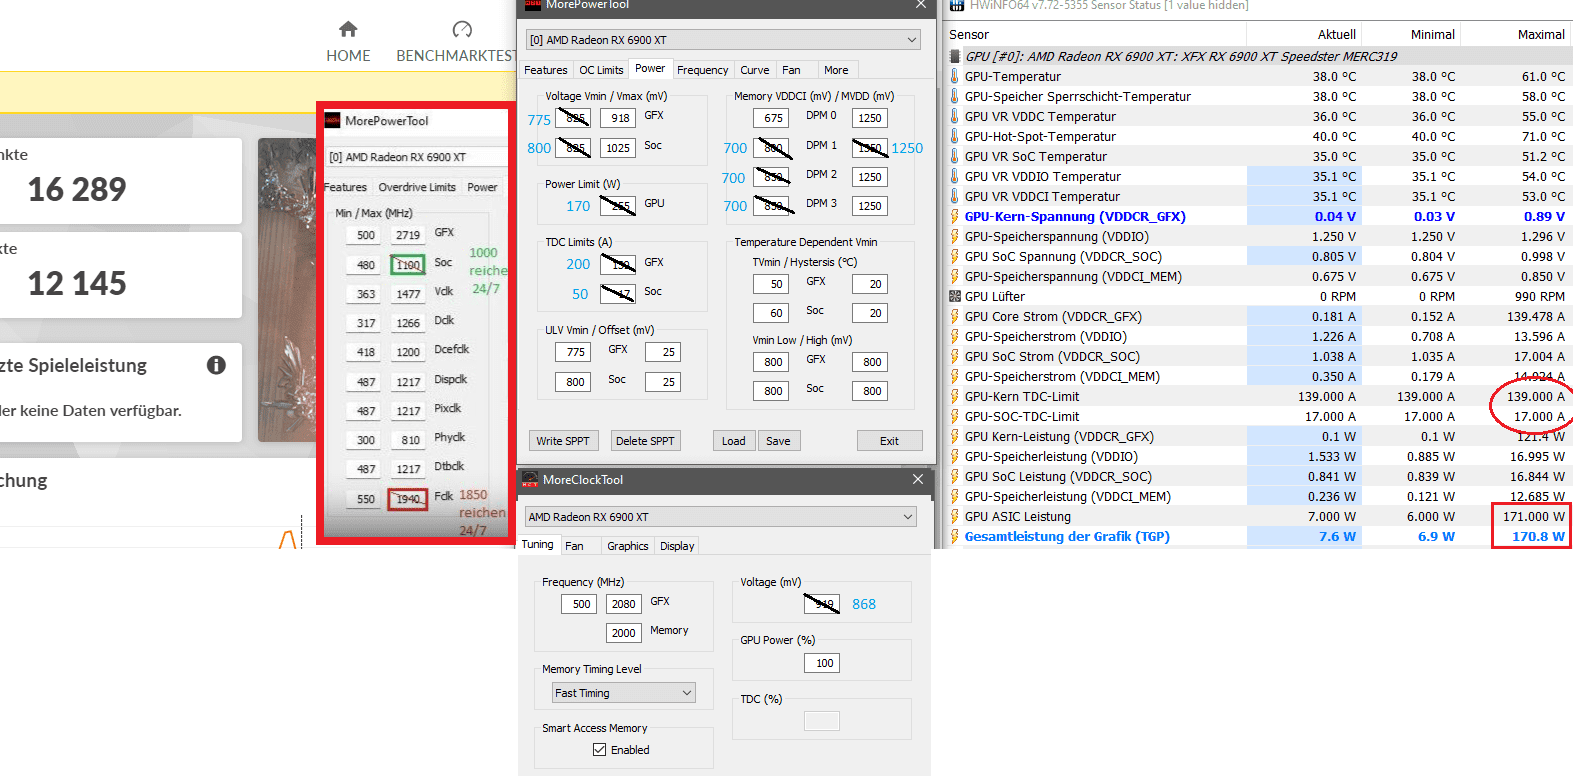Click the empty TDC percent field
Image resolution: width=1573 pixels, height=776 pixels.
click(x=822, y=721)
